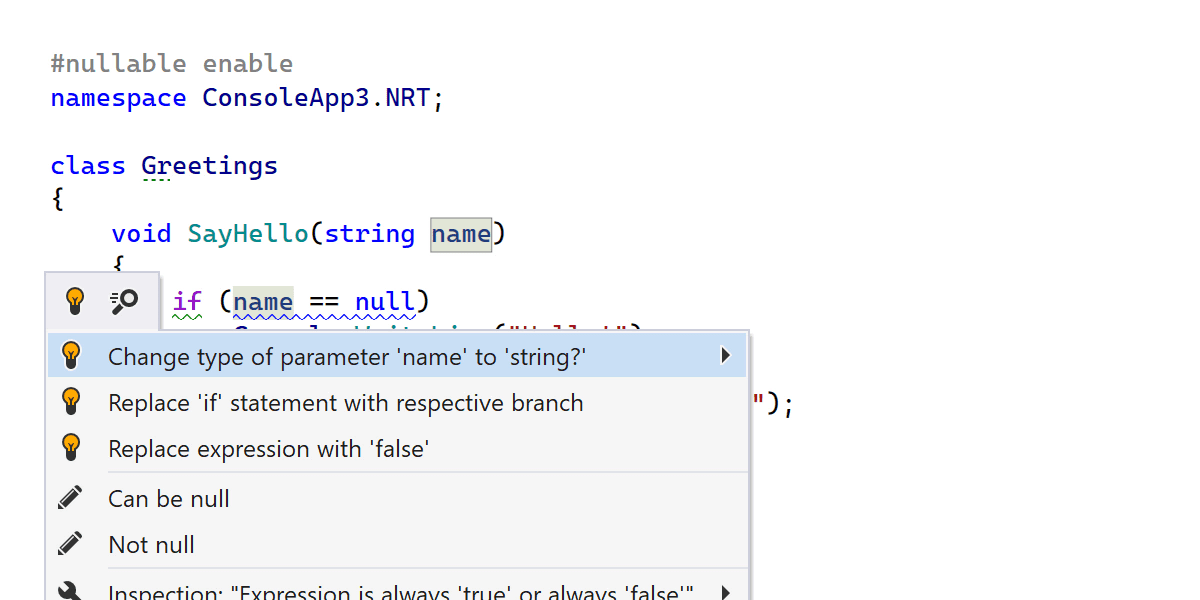Viewport: 1200px width, 600px height.
Task: Click 'name' inside the if condition
Action: pyautogui.click(x=263, y=301)
